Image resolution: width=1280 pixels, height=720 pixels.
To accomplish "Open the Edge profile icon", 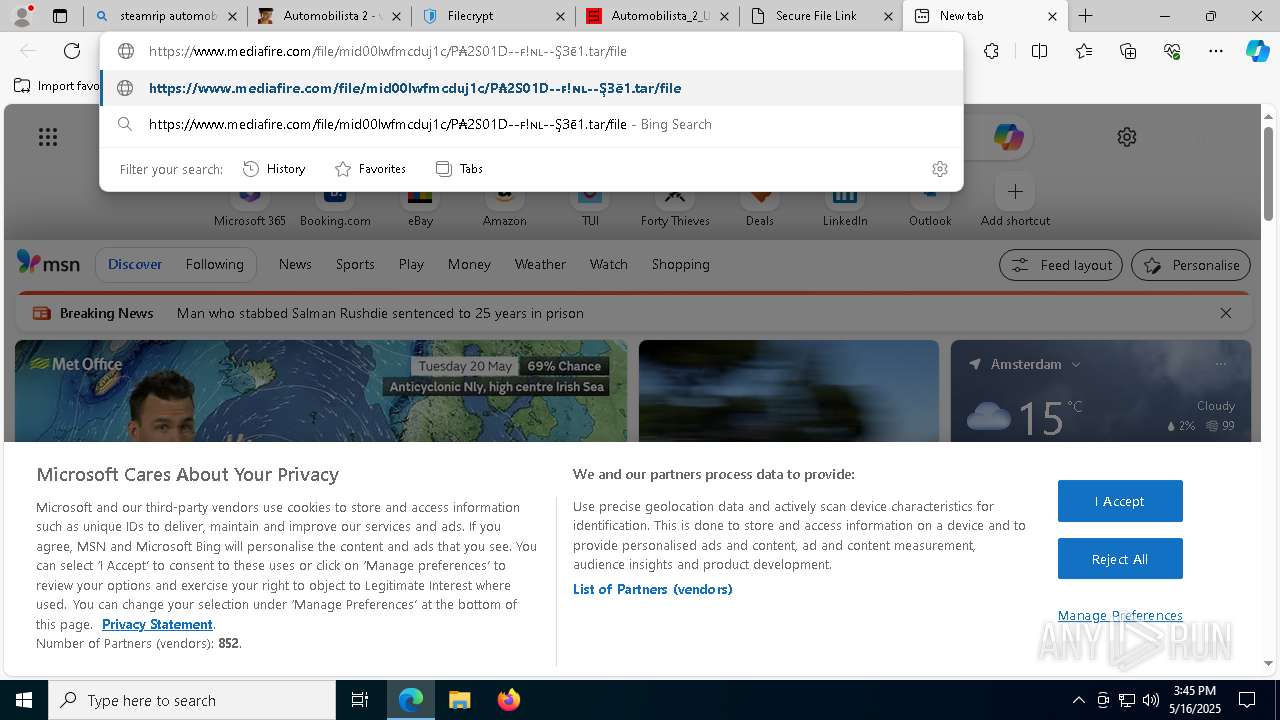I will tap(22, 16).
